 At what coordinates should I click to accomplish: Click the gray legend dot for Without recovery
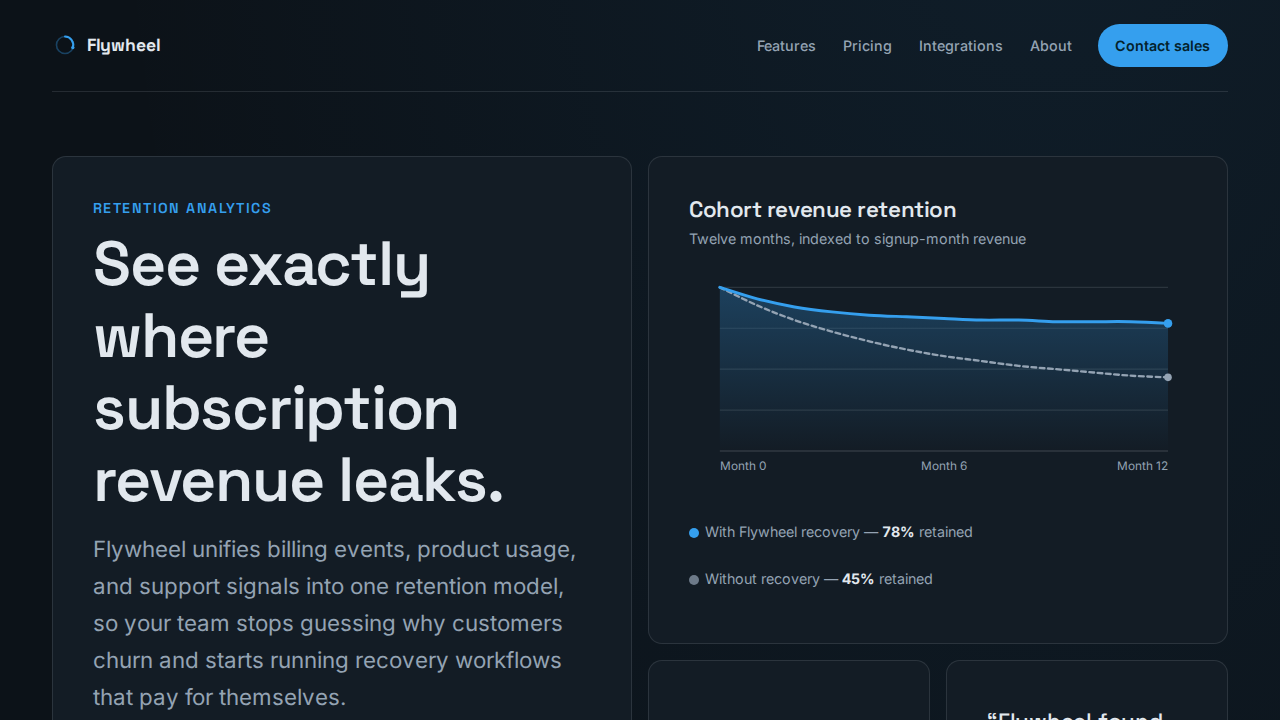(x=694, y=580)
